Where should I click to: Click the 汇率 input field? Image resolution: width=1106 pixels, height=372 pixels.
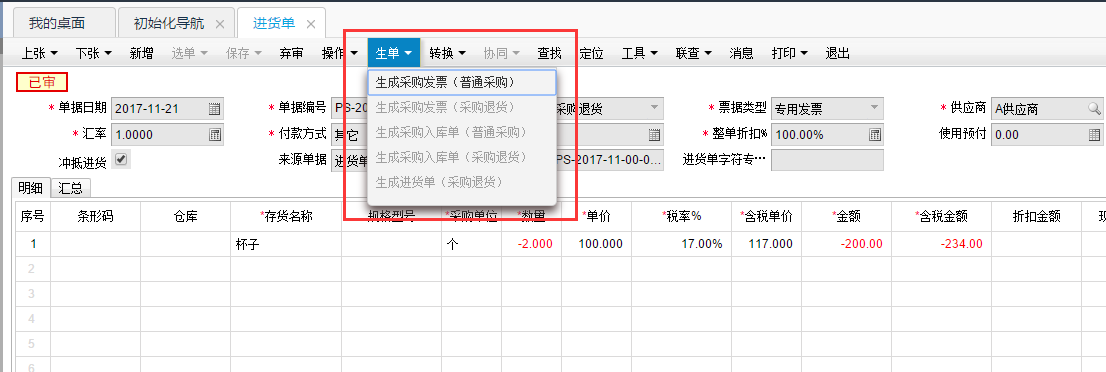coord(167,134)
